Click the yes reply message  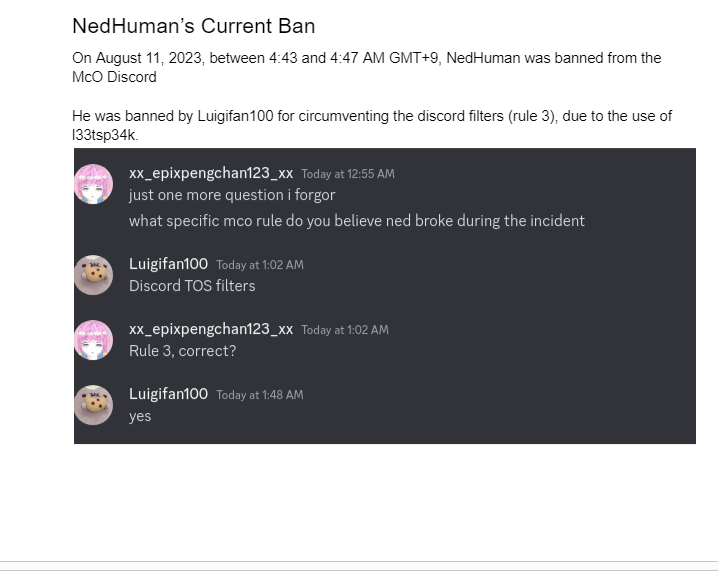pos(140,417)
